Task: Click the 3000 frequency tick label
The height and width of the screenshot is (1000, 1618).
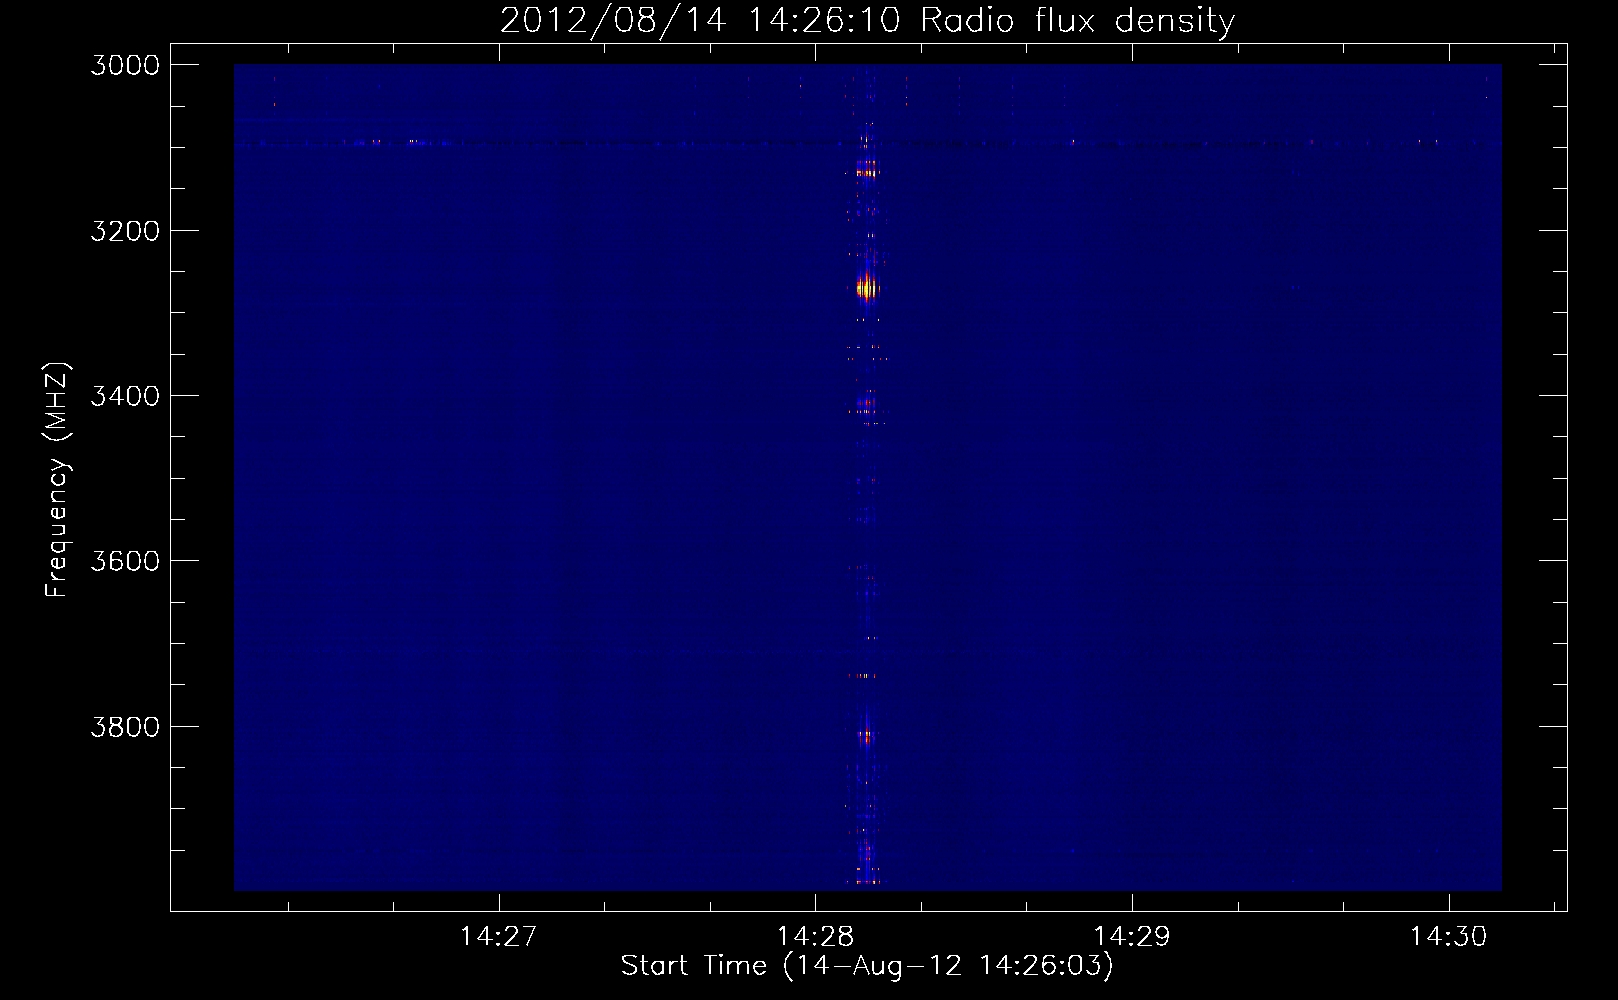Action: click(125, 65)
